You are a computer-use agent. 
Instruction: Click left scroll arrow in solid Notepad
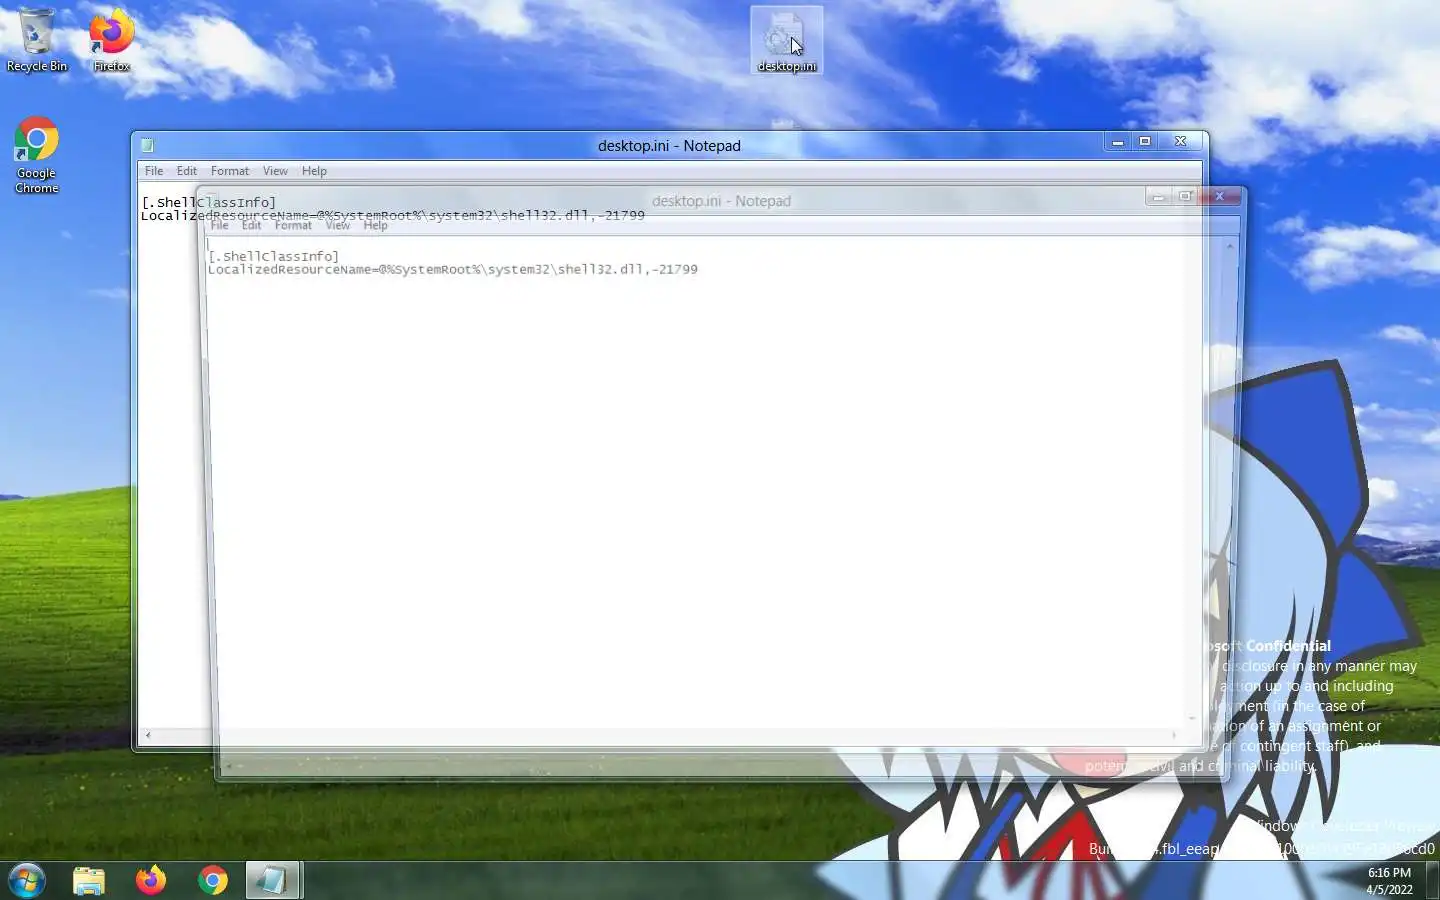pyautogui.click(x=148, y=735)
